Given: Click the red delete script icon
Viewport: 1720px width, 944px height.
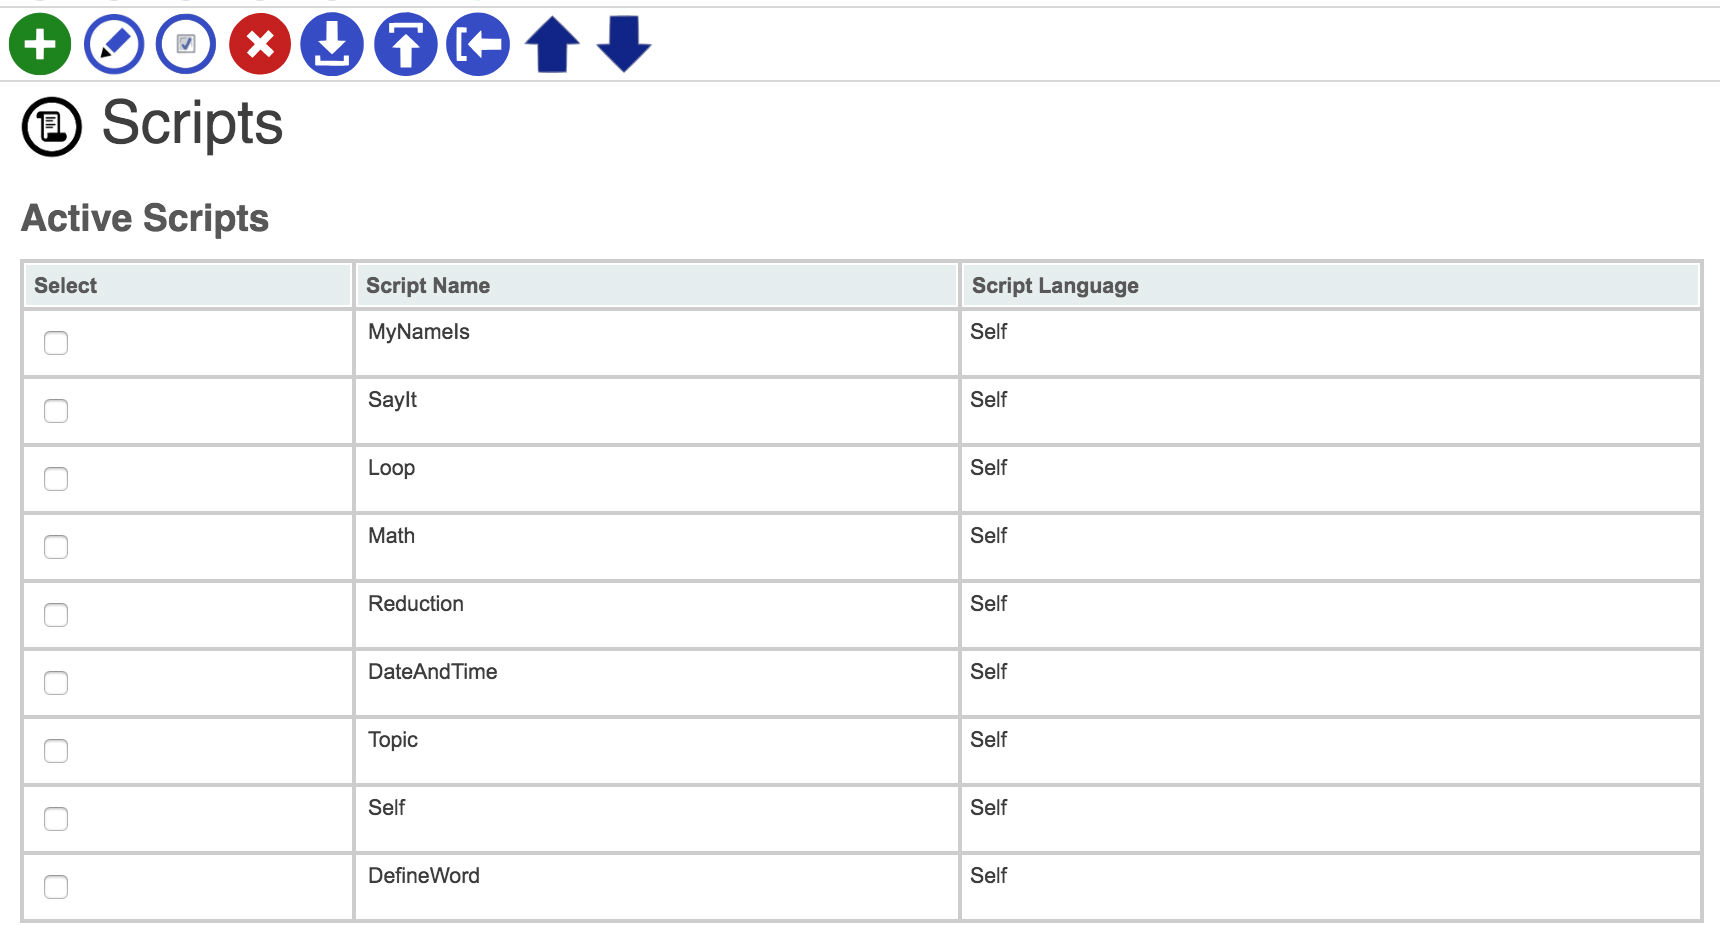Looking at the screenshot, I should tap(260, 45).
